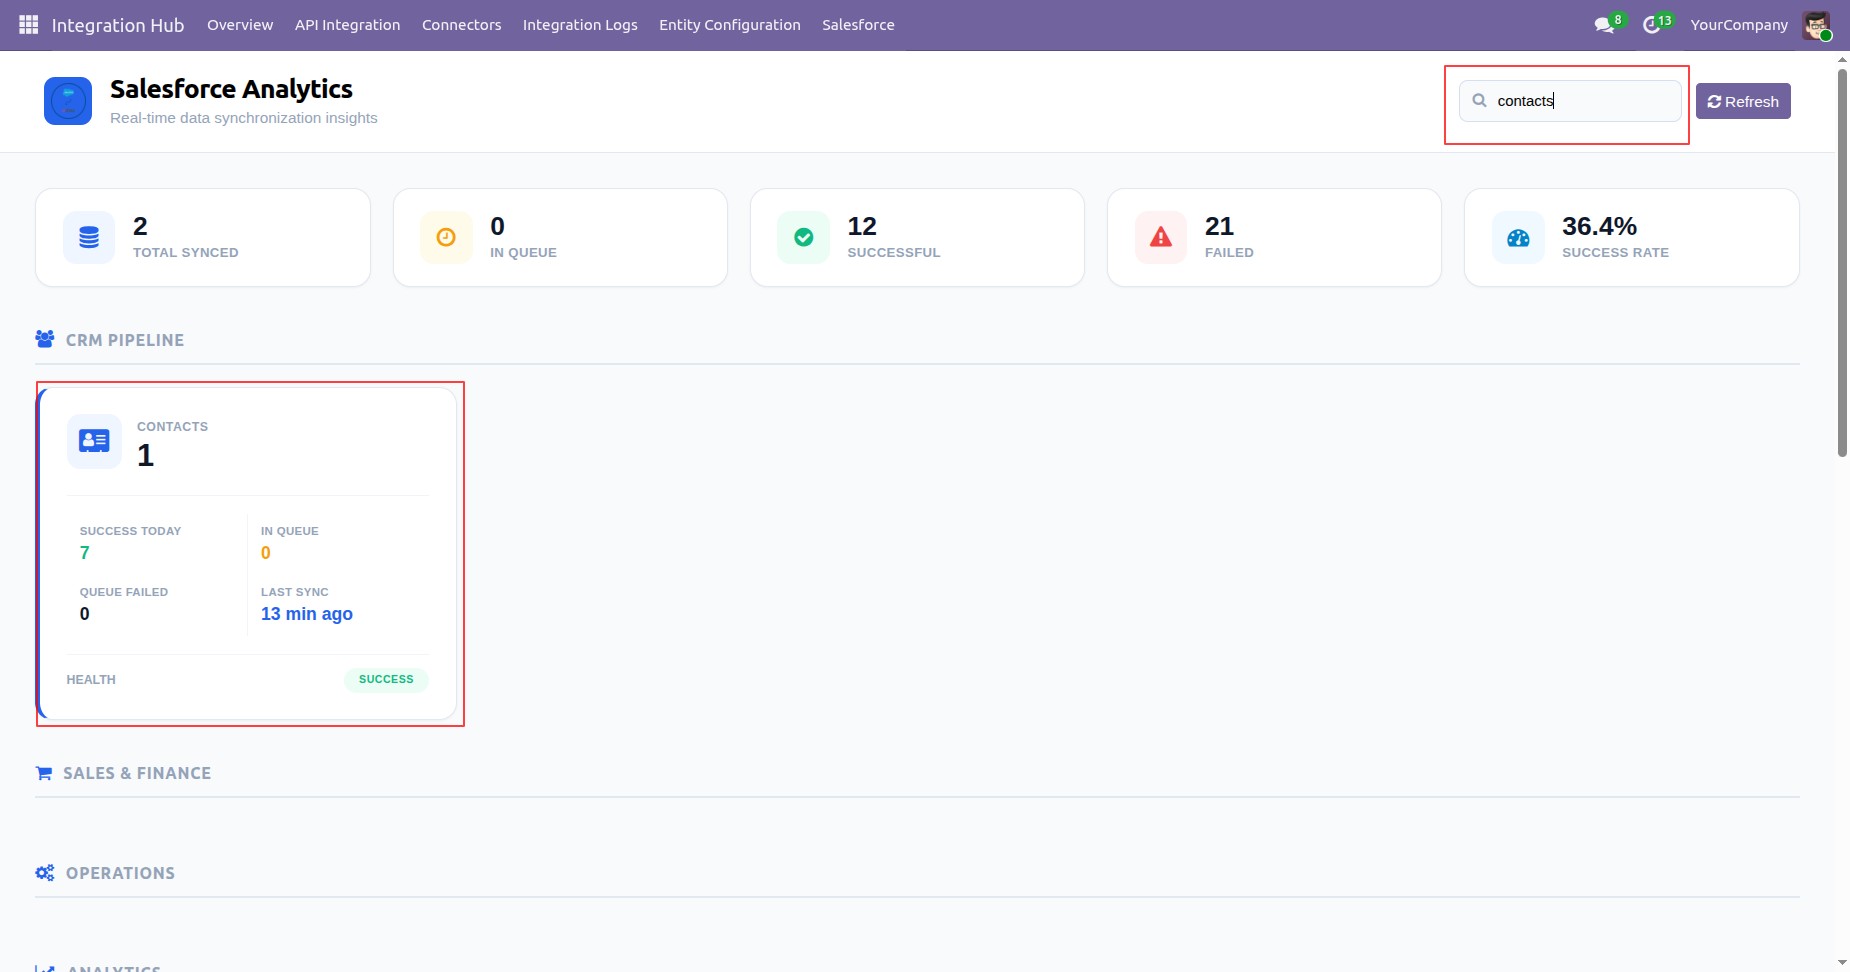Open the Connectors menu
Viewport: 1850px width, 972px height.
click(x=461, y=25)
